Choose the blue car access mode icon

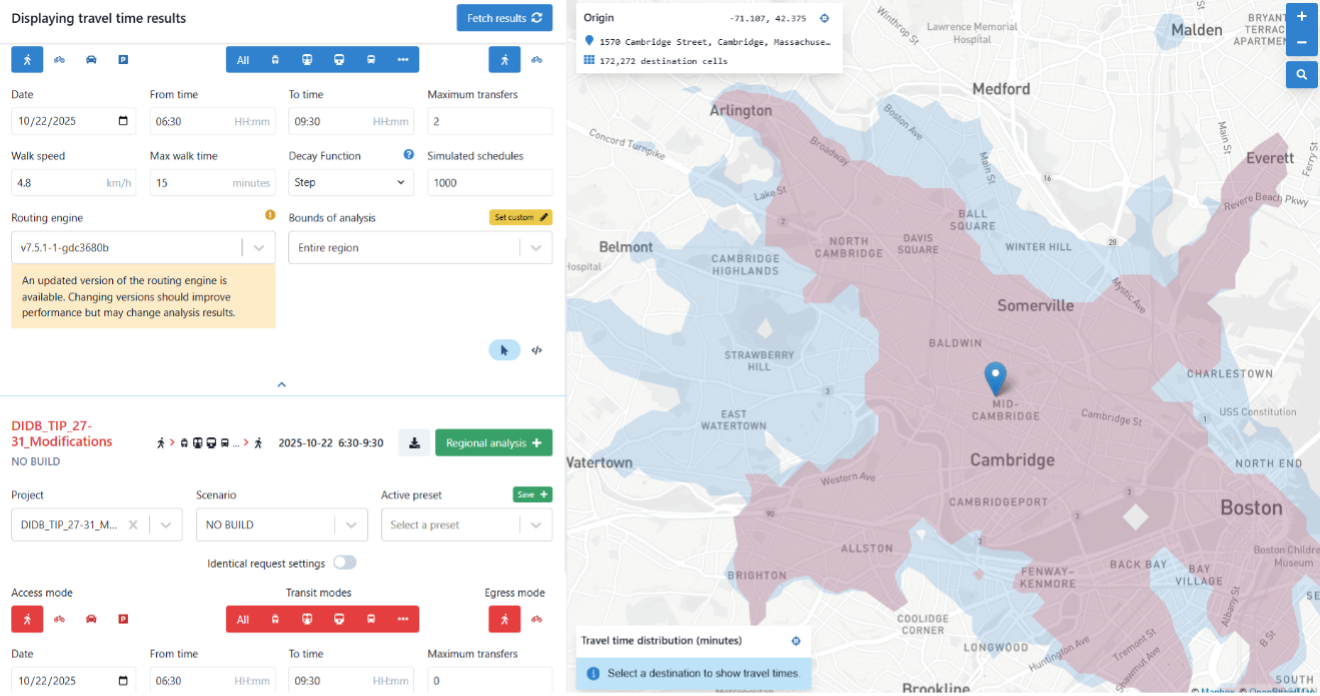point(91,60)
